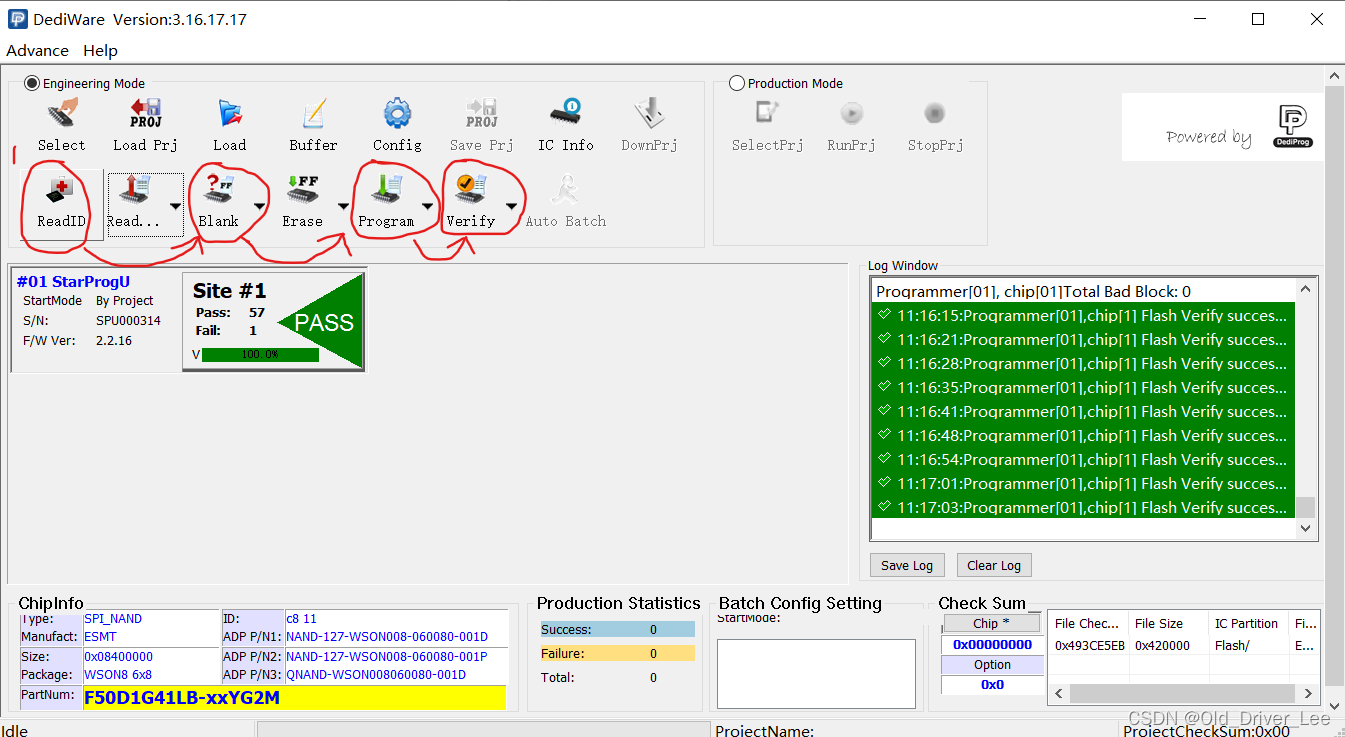Click the green PASS indicator
1345x737 pixels.
(x=320, y=322)
